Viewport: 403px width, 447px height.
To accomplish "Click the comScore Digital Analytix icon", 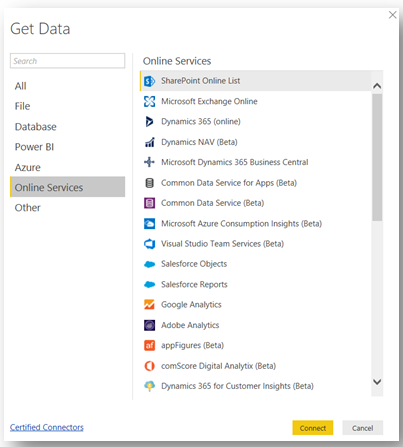I will point(149,366).
